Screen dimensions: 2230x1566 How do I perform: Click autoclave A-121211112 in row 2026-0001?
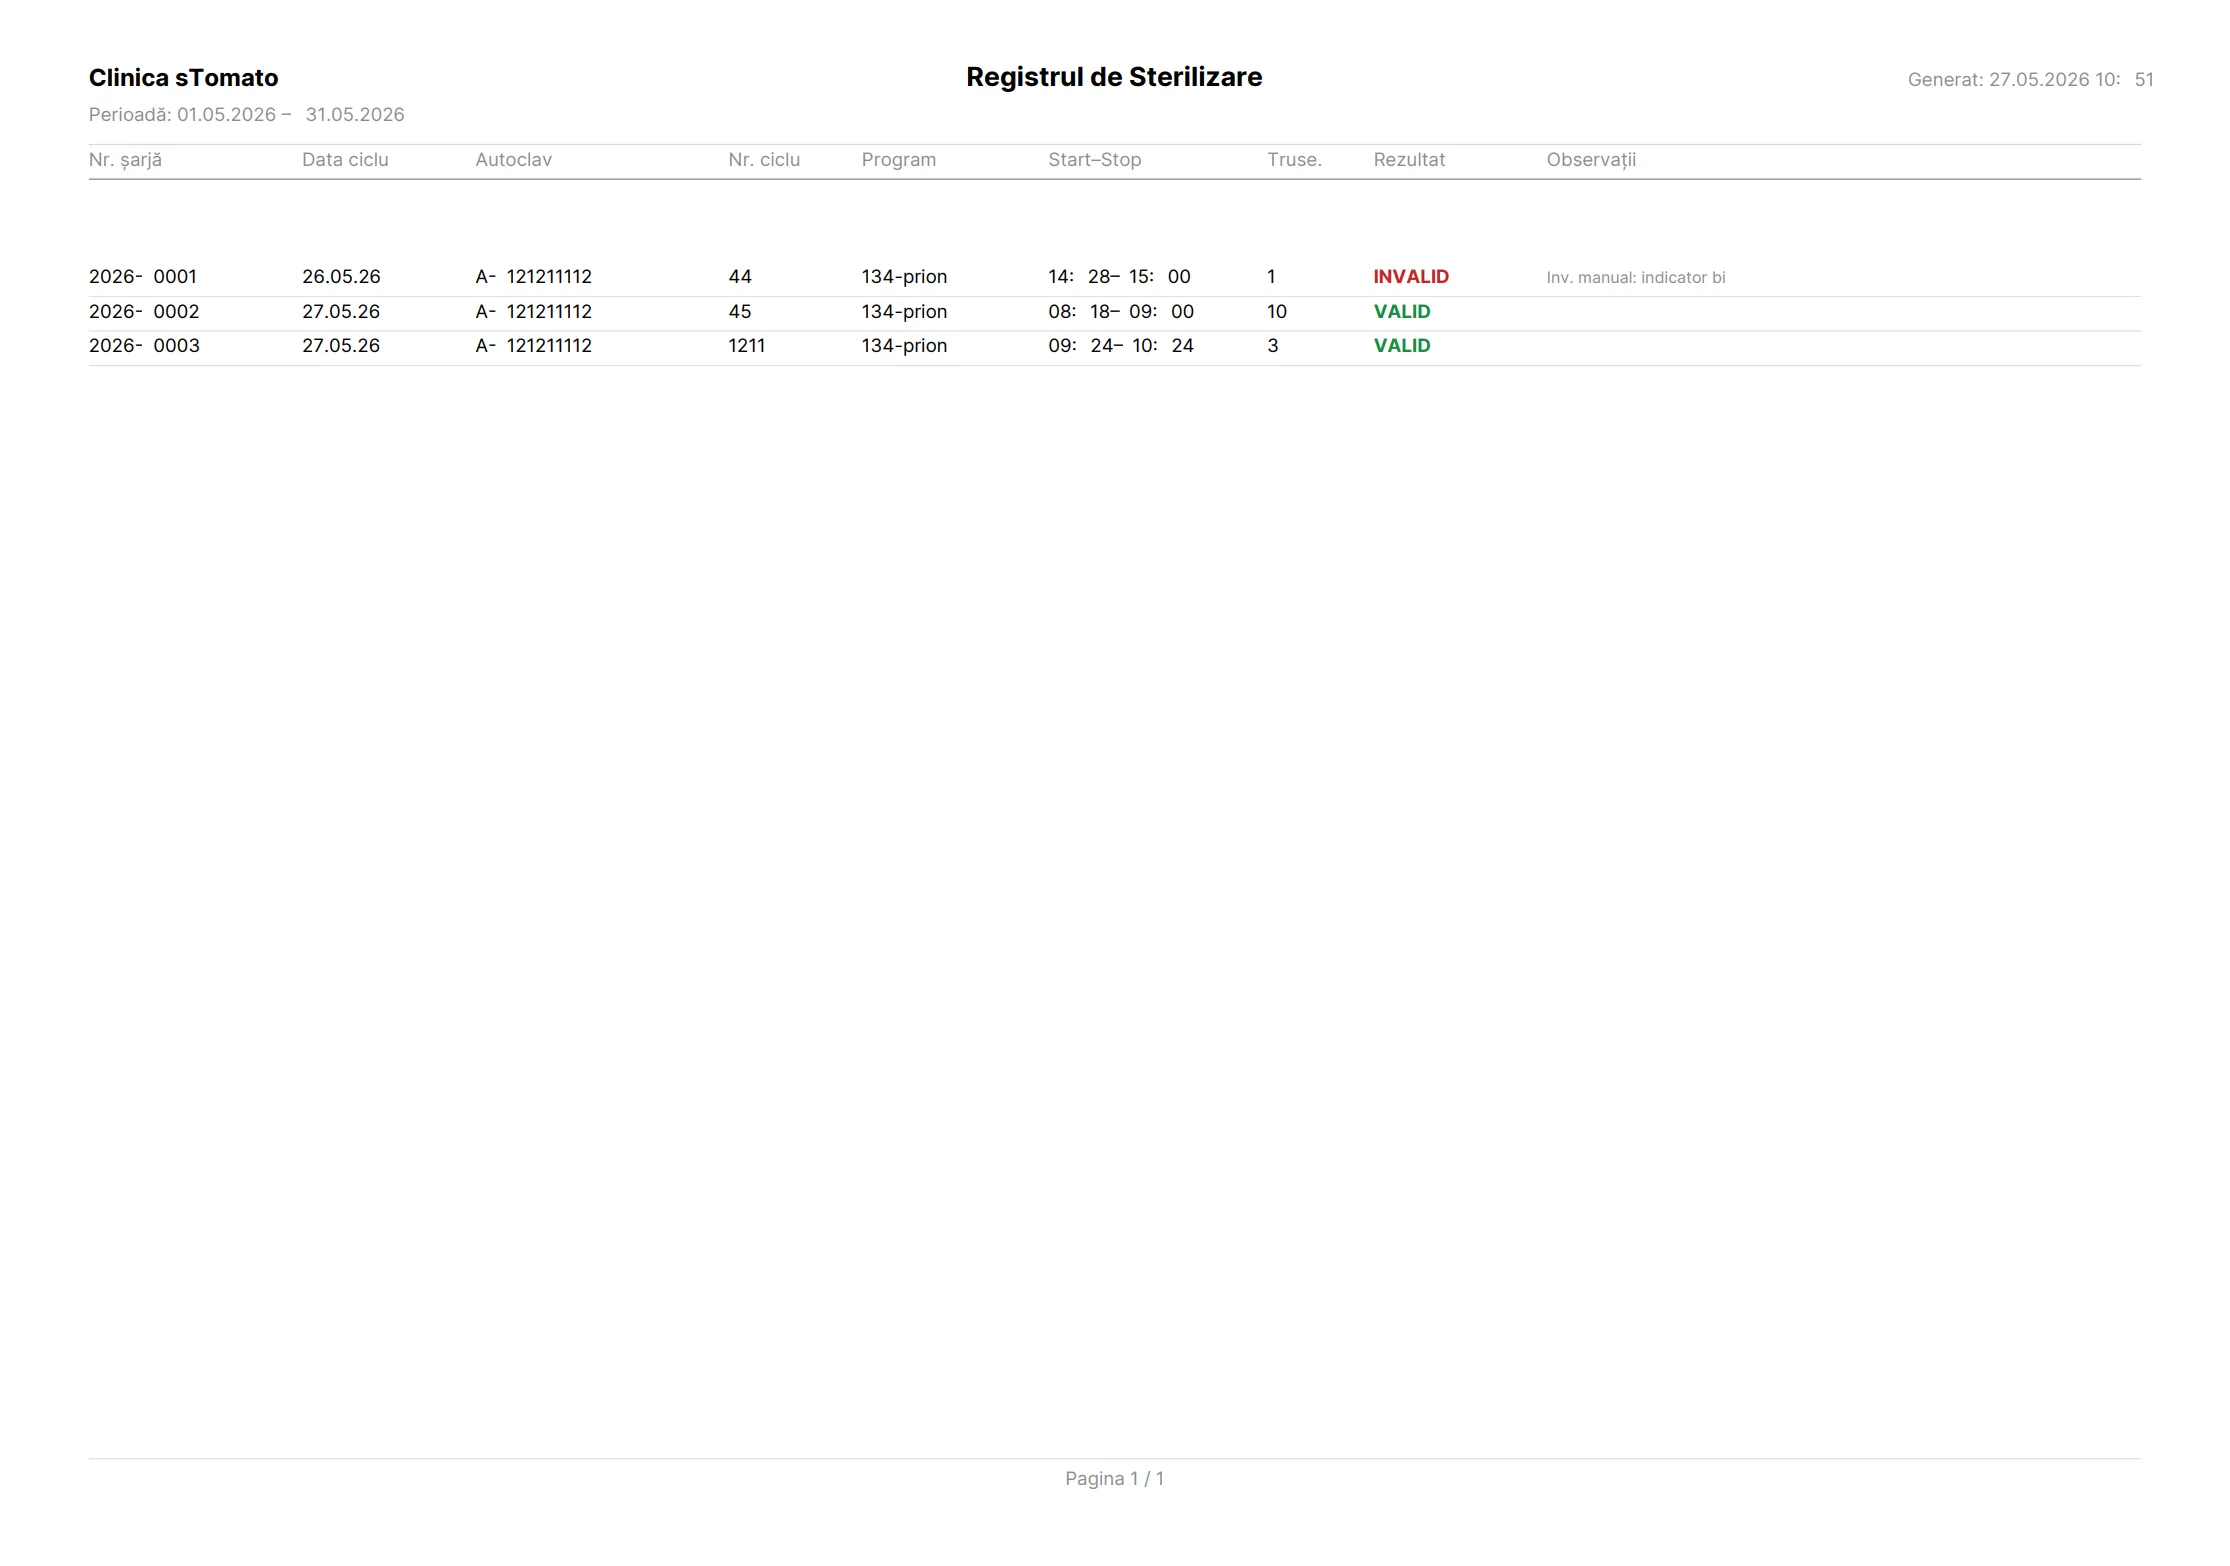pyautogui.click(x=534, y=277)
